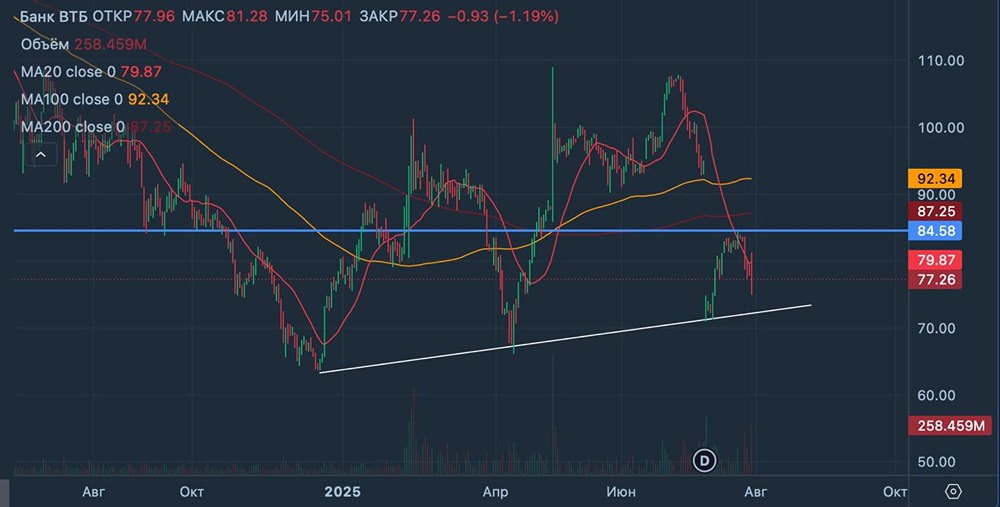Viewport: 1000px width, 507px height.
Task: Click the МАКС 81.28 high value in header
Action: pos(224,16)
